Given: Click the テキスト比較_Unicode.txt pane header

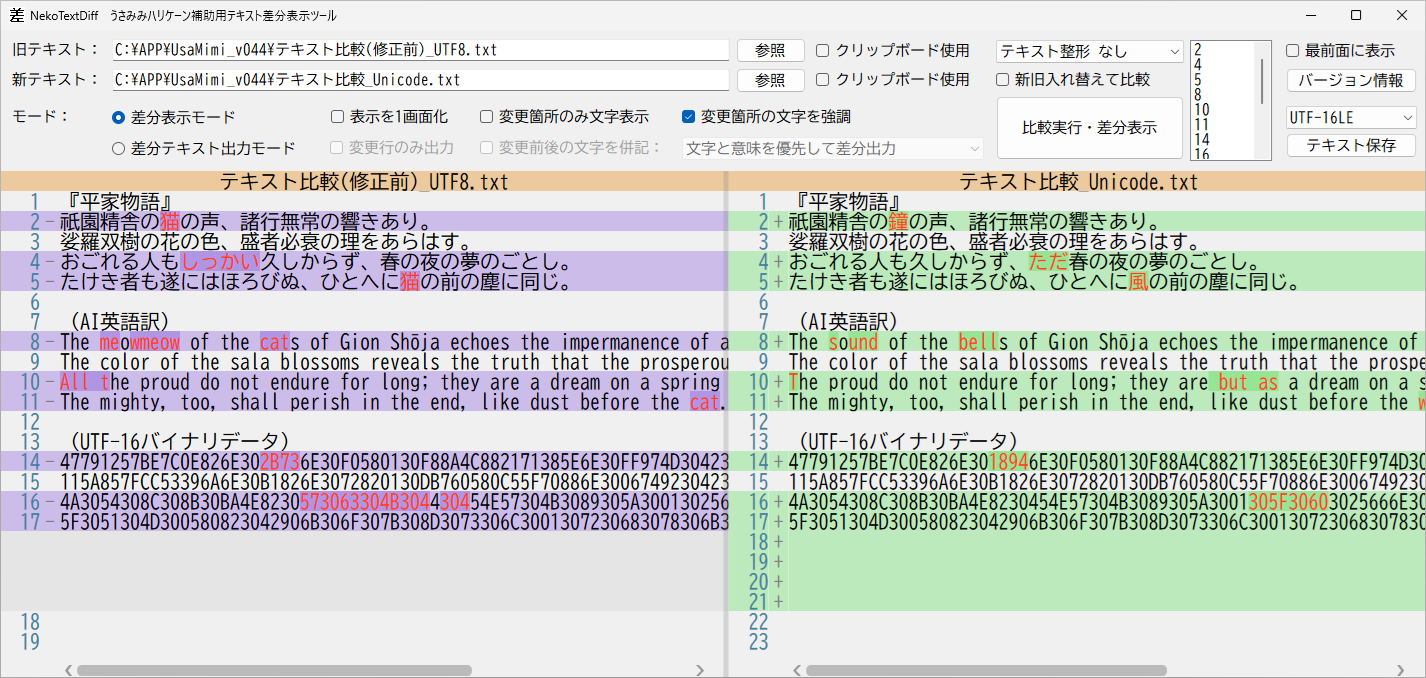Looking at the screenshot, I should tap(1078, 182).
